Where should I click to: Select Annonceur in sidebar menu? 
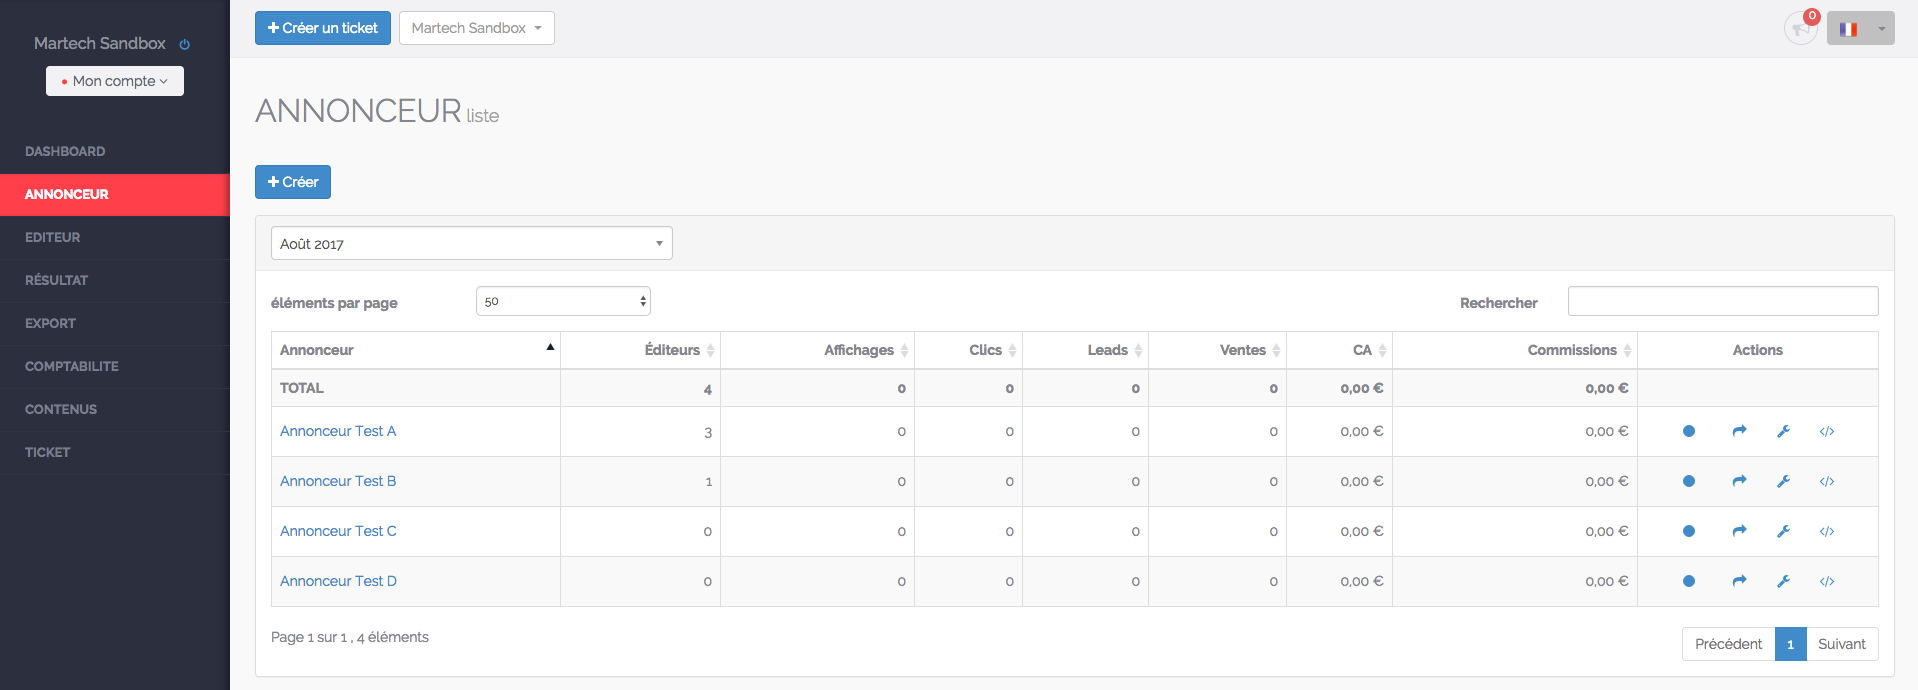point(115,194)
